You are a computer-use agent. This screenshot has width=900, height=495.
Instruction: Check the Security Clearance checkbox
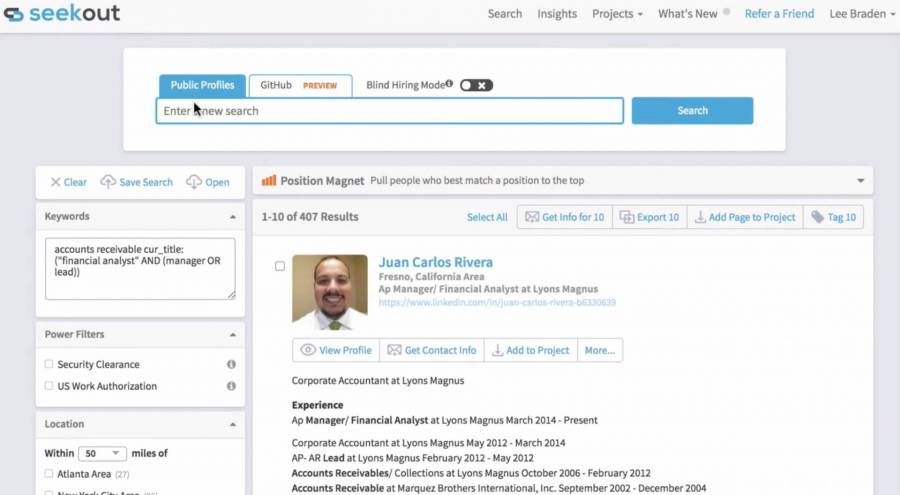click(49, 365)
